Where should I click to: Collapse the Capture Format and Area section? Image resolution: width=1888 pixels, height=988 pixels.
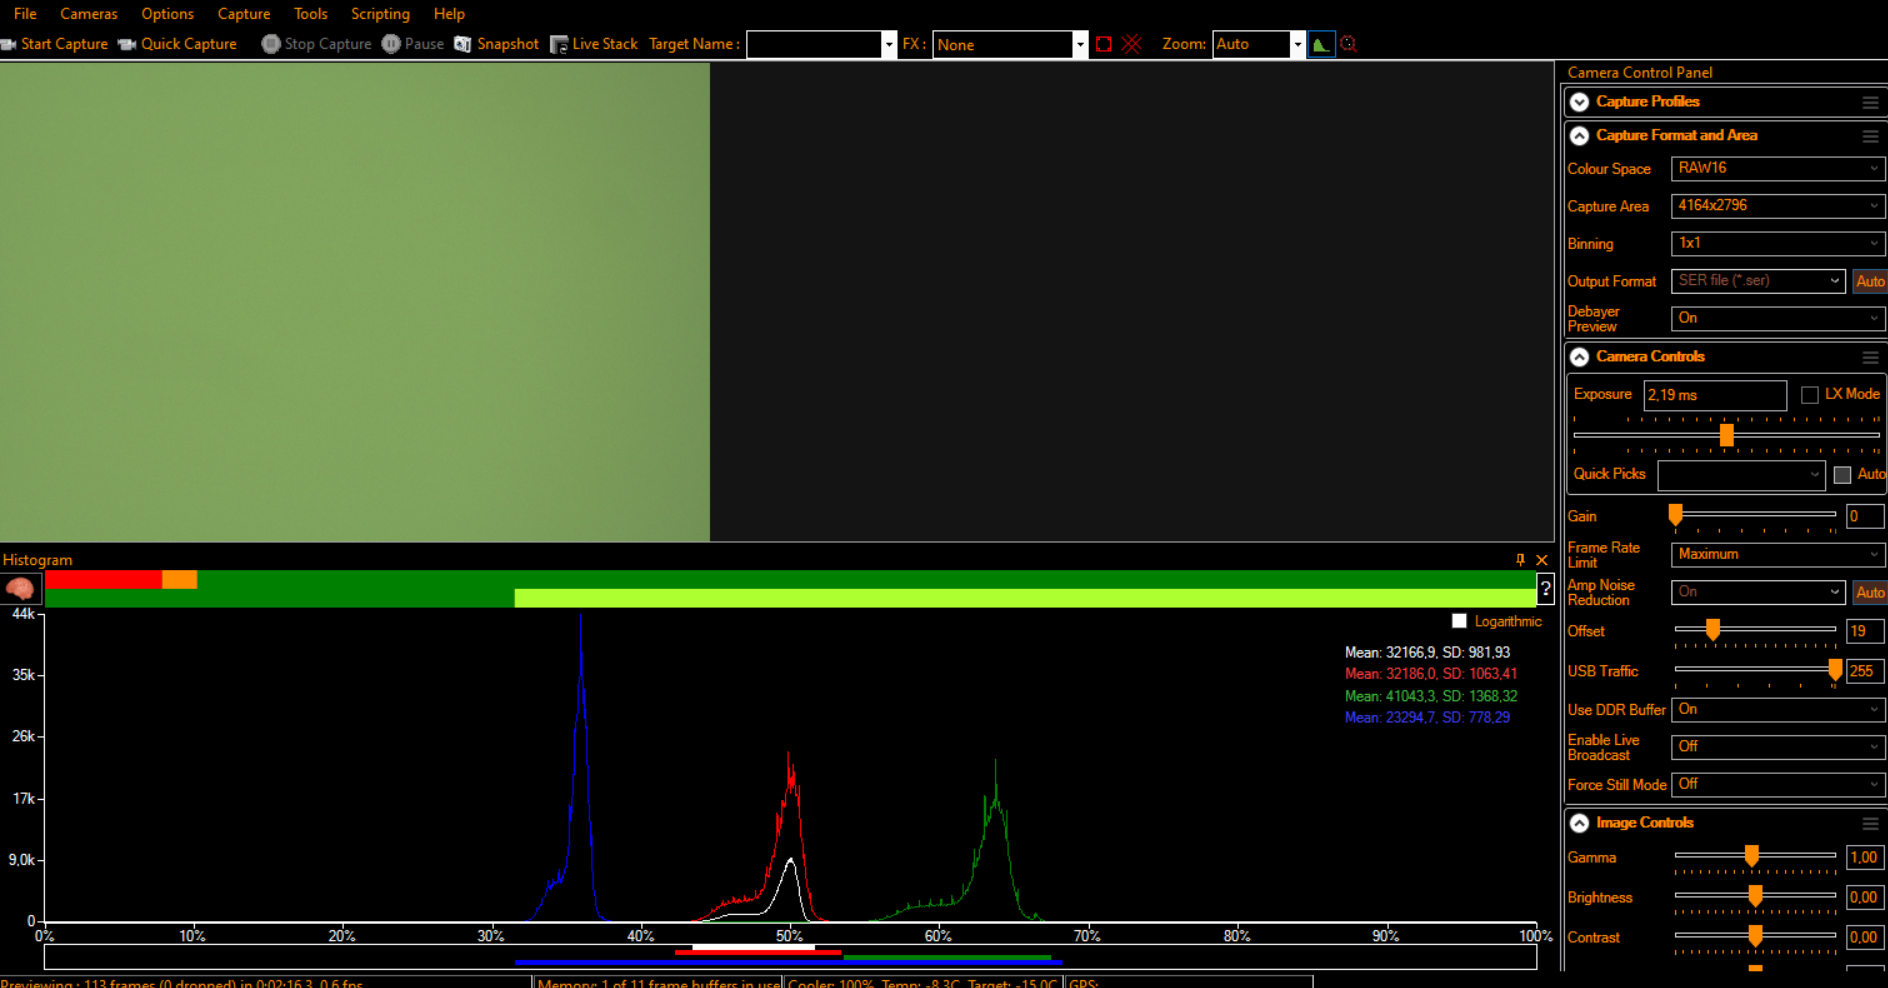pyautogui.click(x=1580, y=136)
